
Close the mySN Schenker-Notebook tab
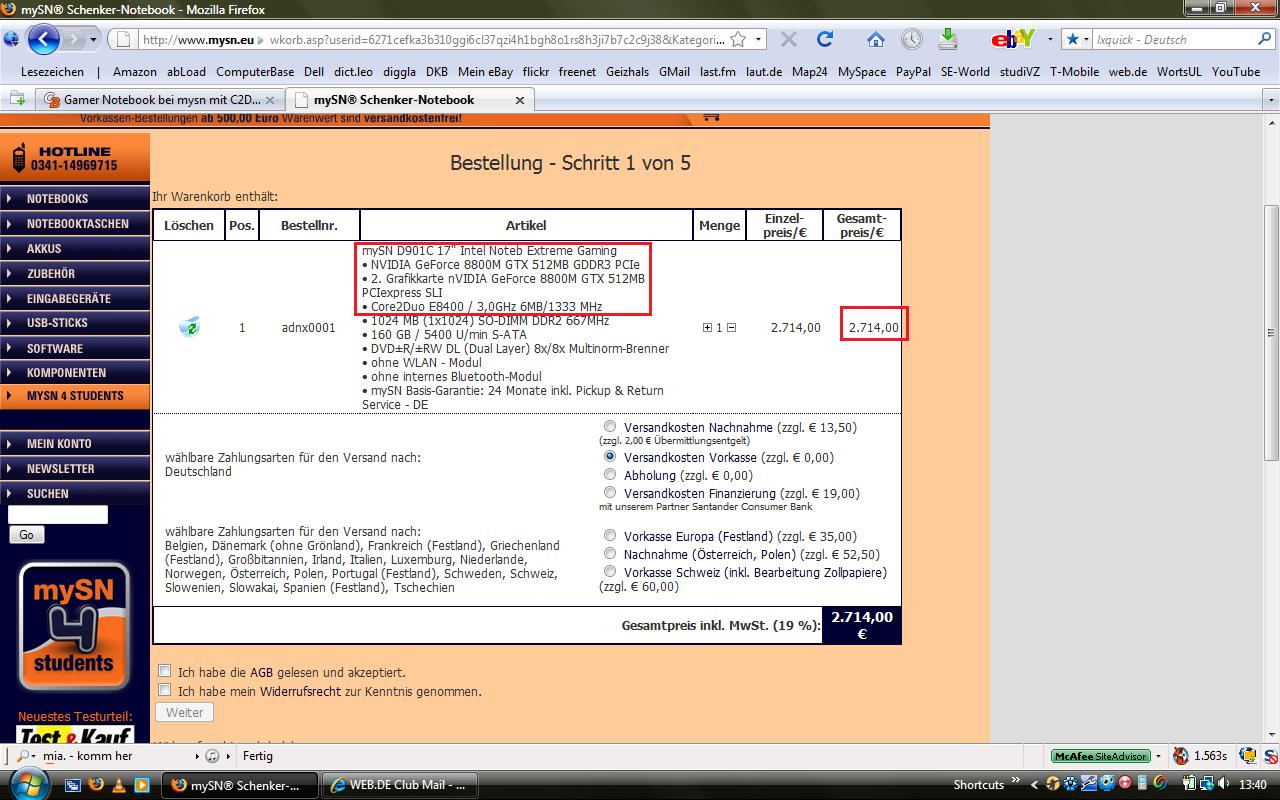pyautogui.click(x=519, y=100)
